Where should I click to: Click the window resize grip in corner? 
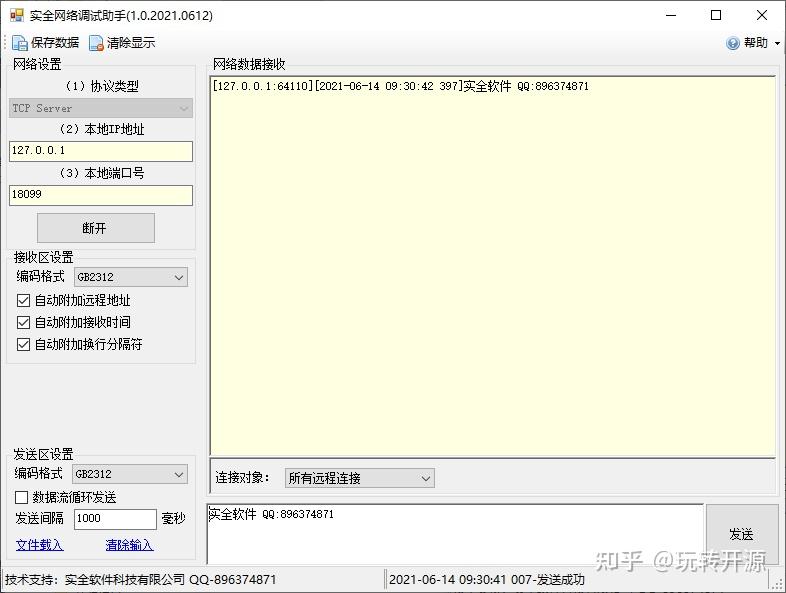click(778, 584)
